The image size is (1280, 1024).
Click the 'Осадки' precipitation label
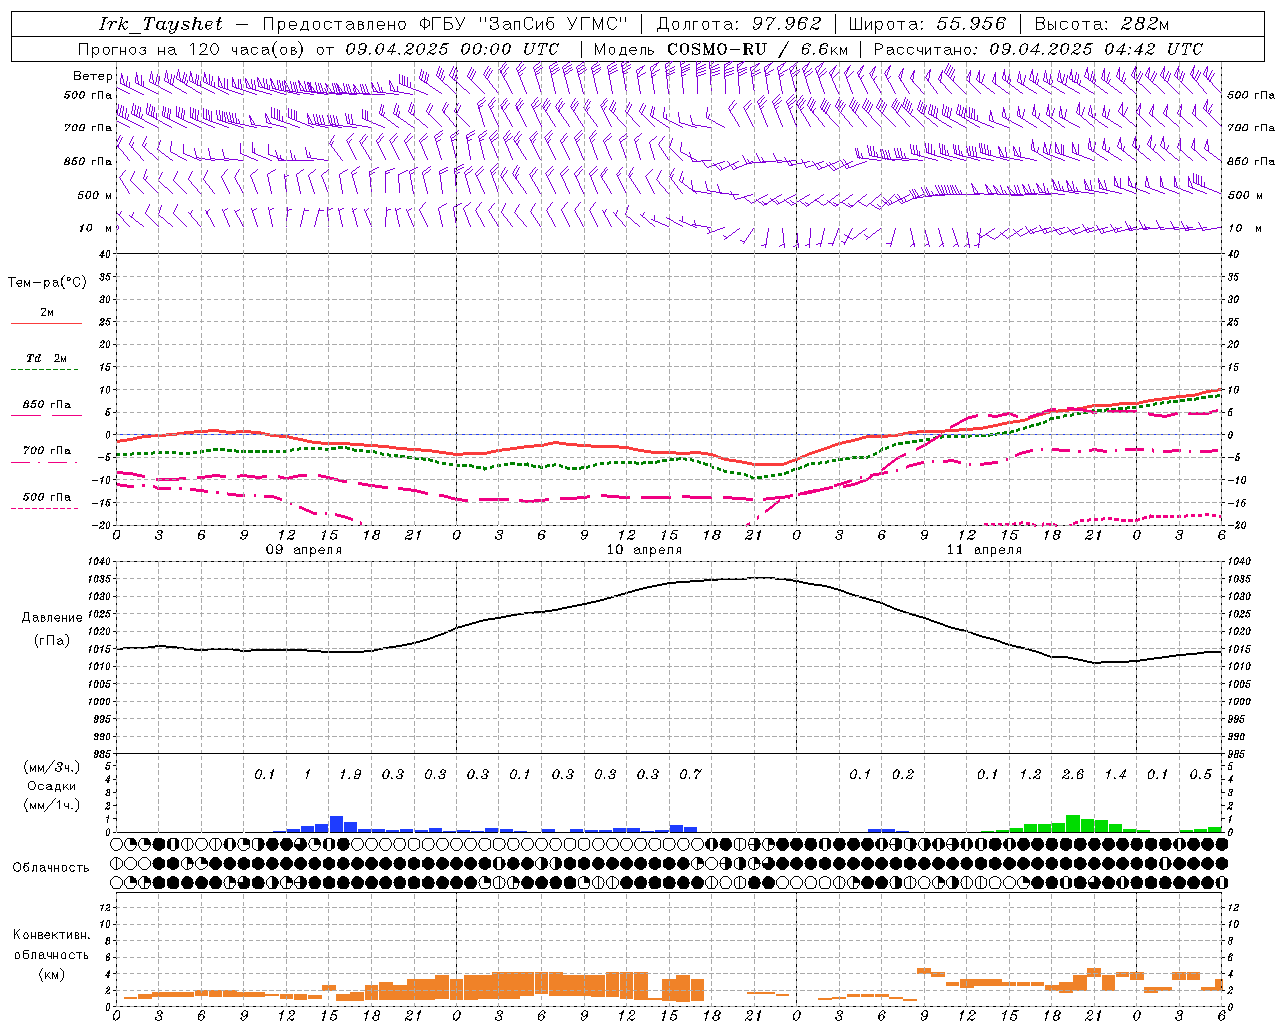[51, 786]
